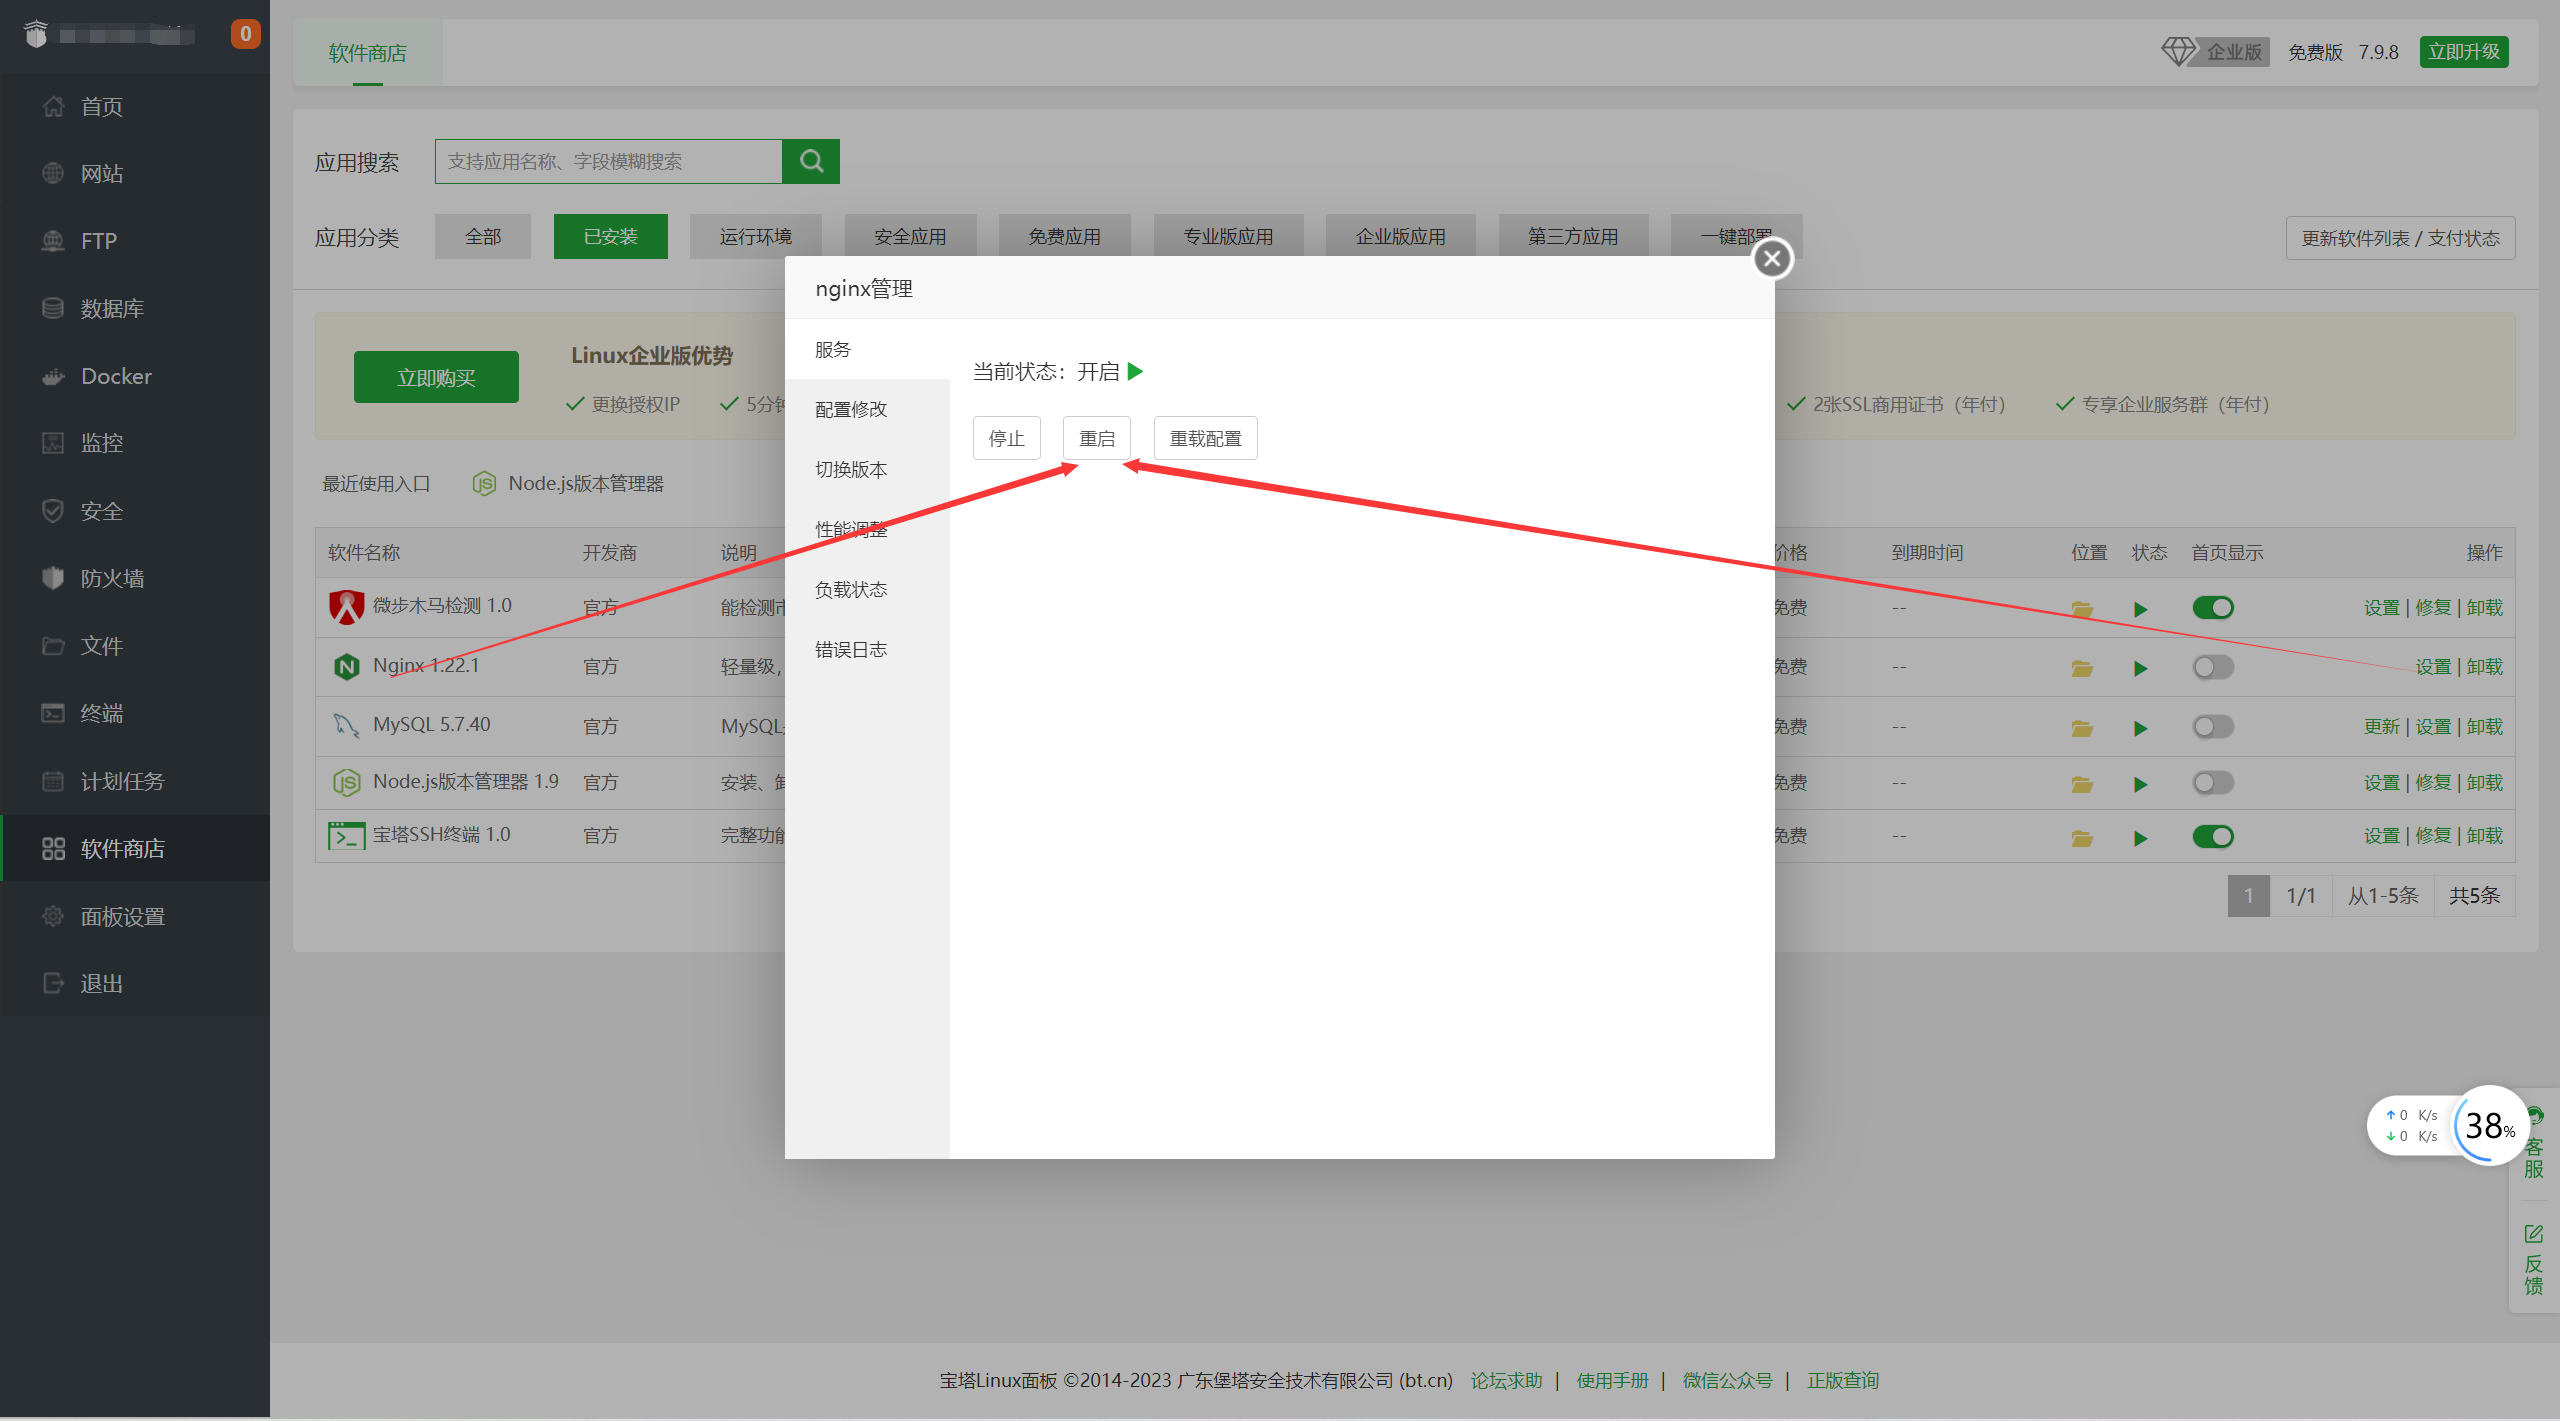Click the Firewall shield sidebar item

112,578
